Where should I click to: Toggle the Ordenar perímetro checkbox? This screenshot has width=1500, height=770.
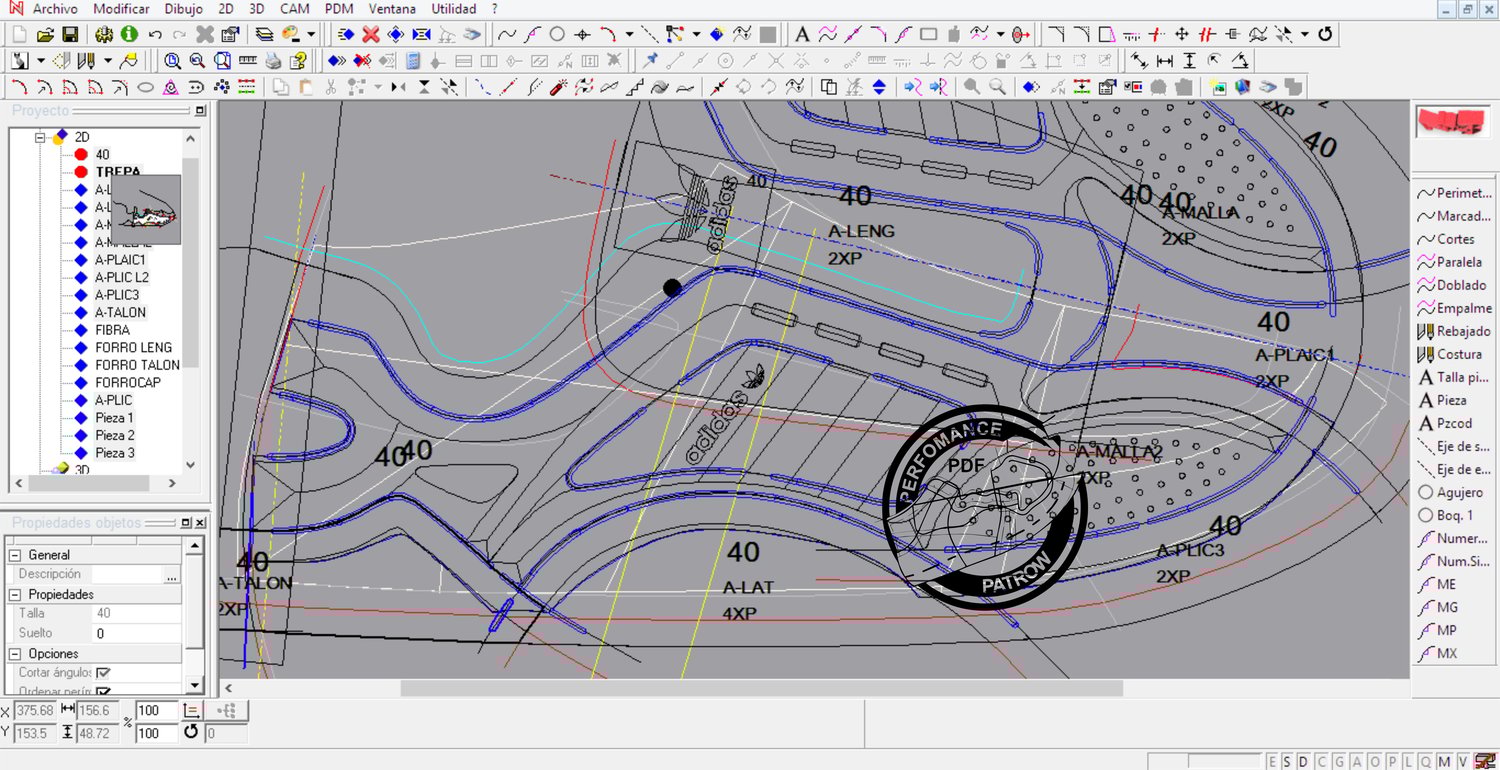pos(103,691)
